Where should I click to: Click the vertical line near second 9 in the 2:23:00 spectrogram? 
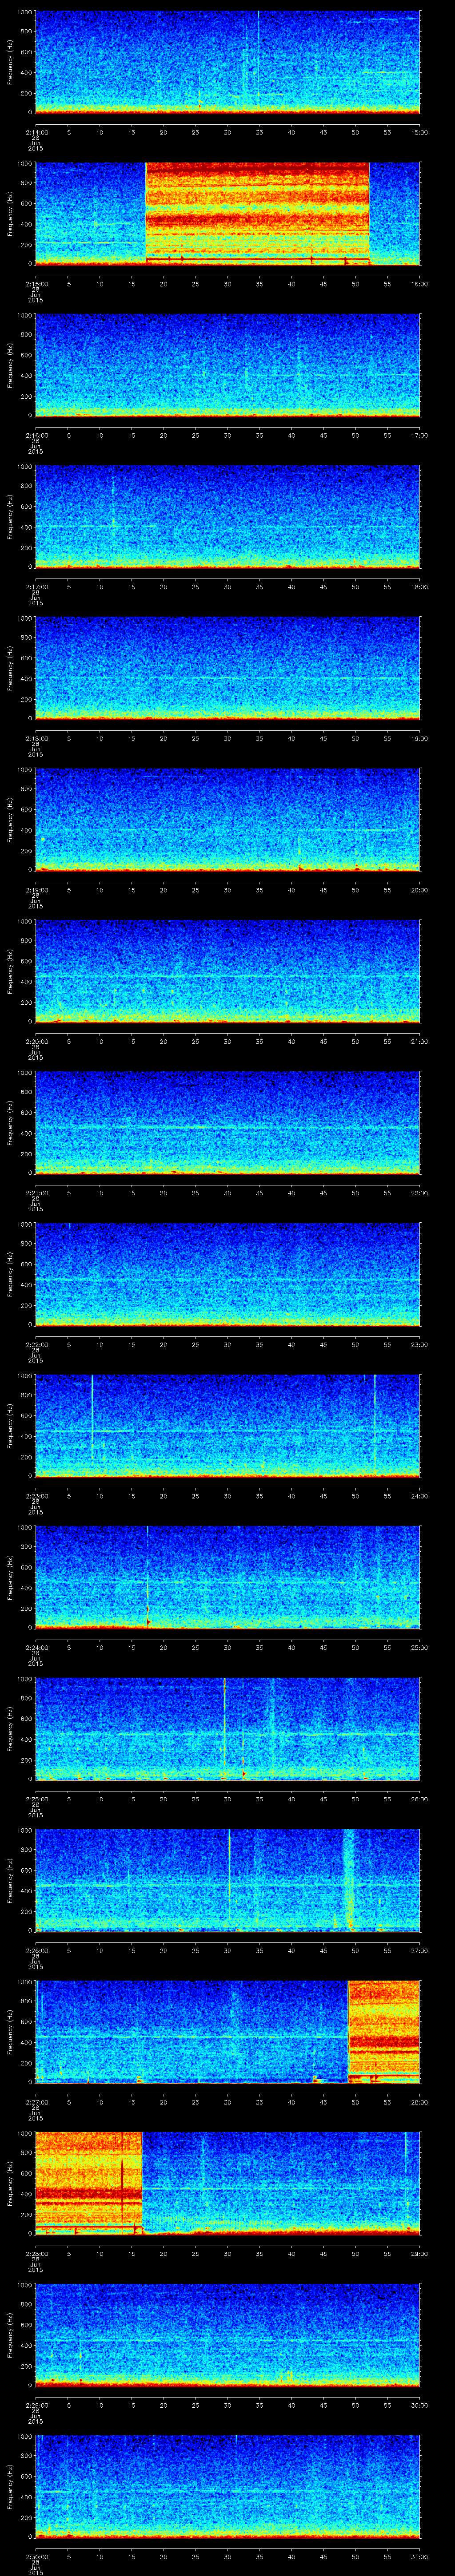[x=93, y=1420]
